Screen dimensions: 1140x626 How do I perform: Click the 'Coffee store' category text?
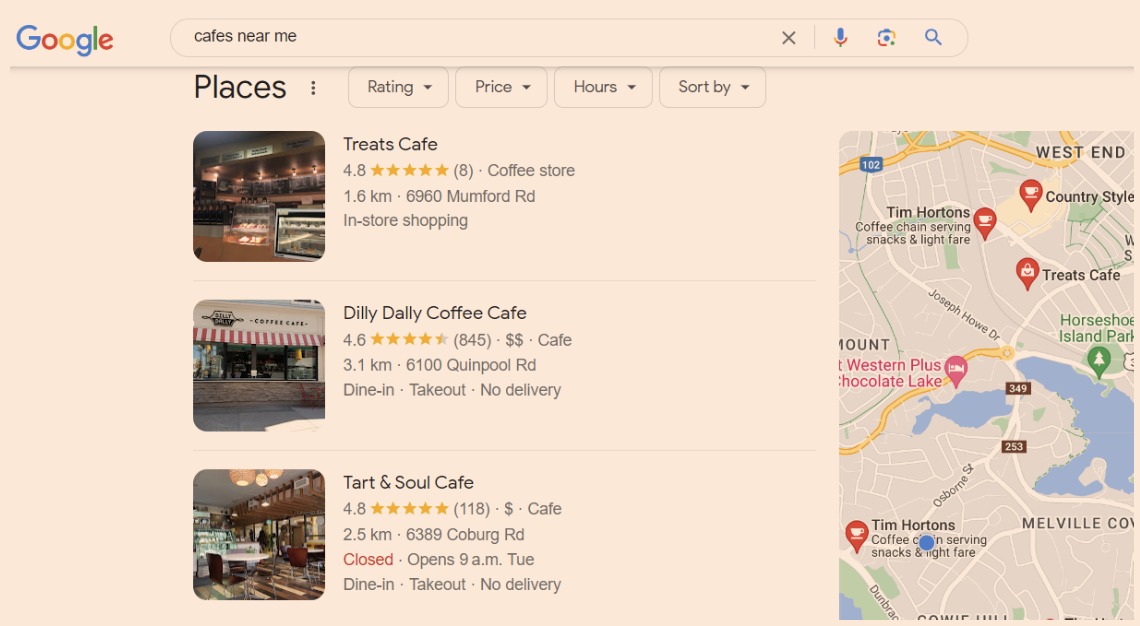(531, 170)
